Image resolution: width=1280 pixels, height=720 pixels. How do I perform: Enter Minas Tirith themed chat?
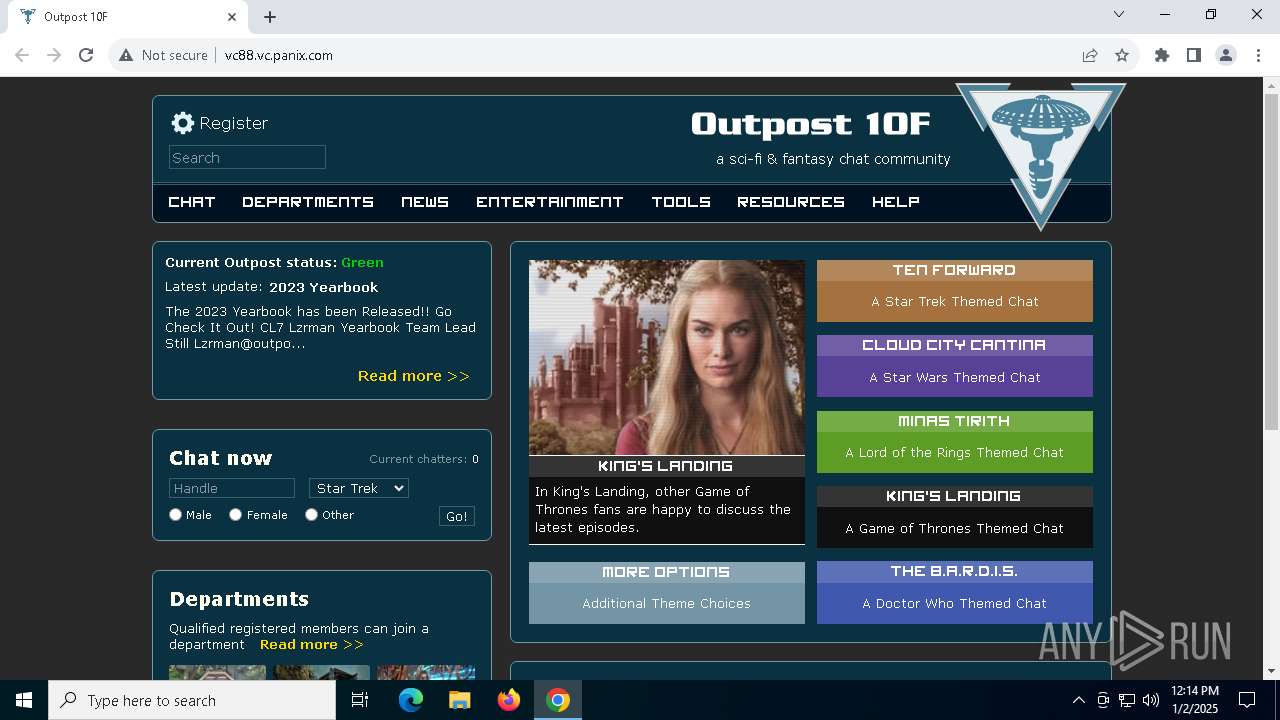tap(955, 442)
